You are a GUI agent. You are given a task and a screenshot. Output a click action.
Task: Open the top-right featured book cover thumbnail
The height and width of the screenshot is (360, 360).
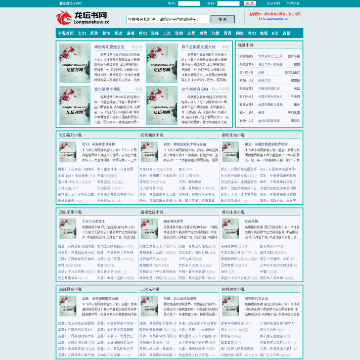[162, 63]
